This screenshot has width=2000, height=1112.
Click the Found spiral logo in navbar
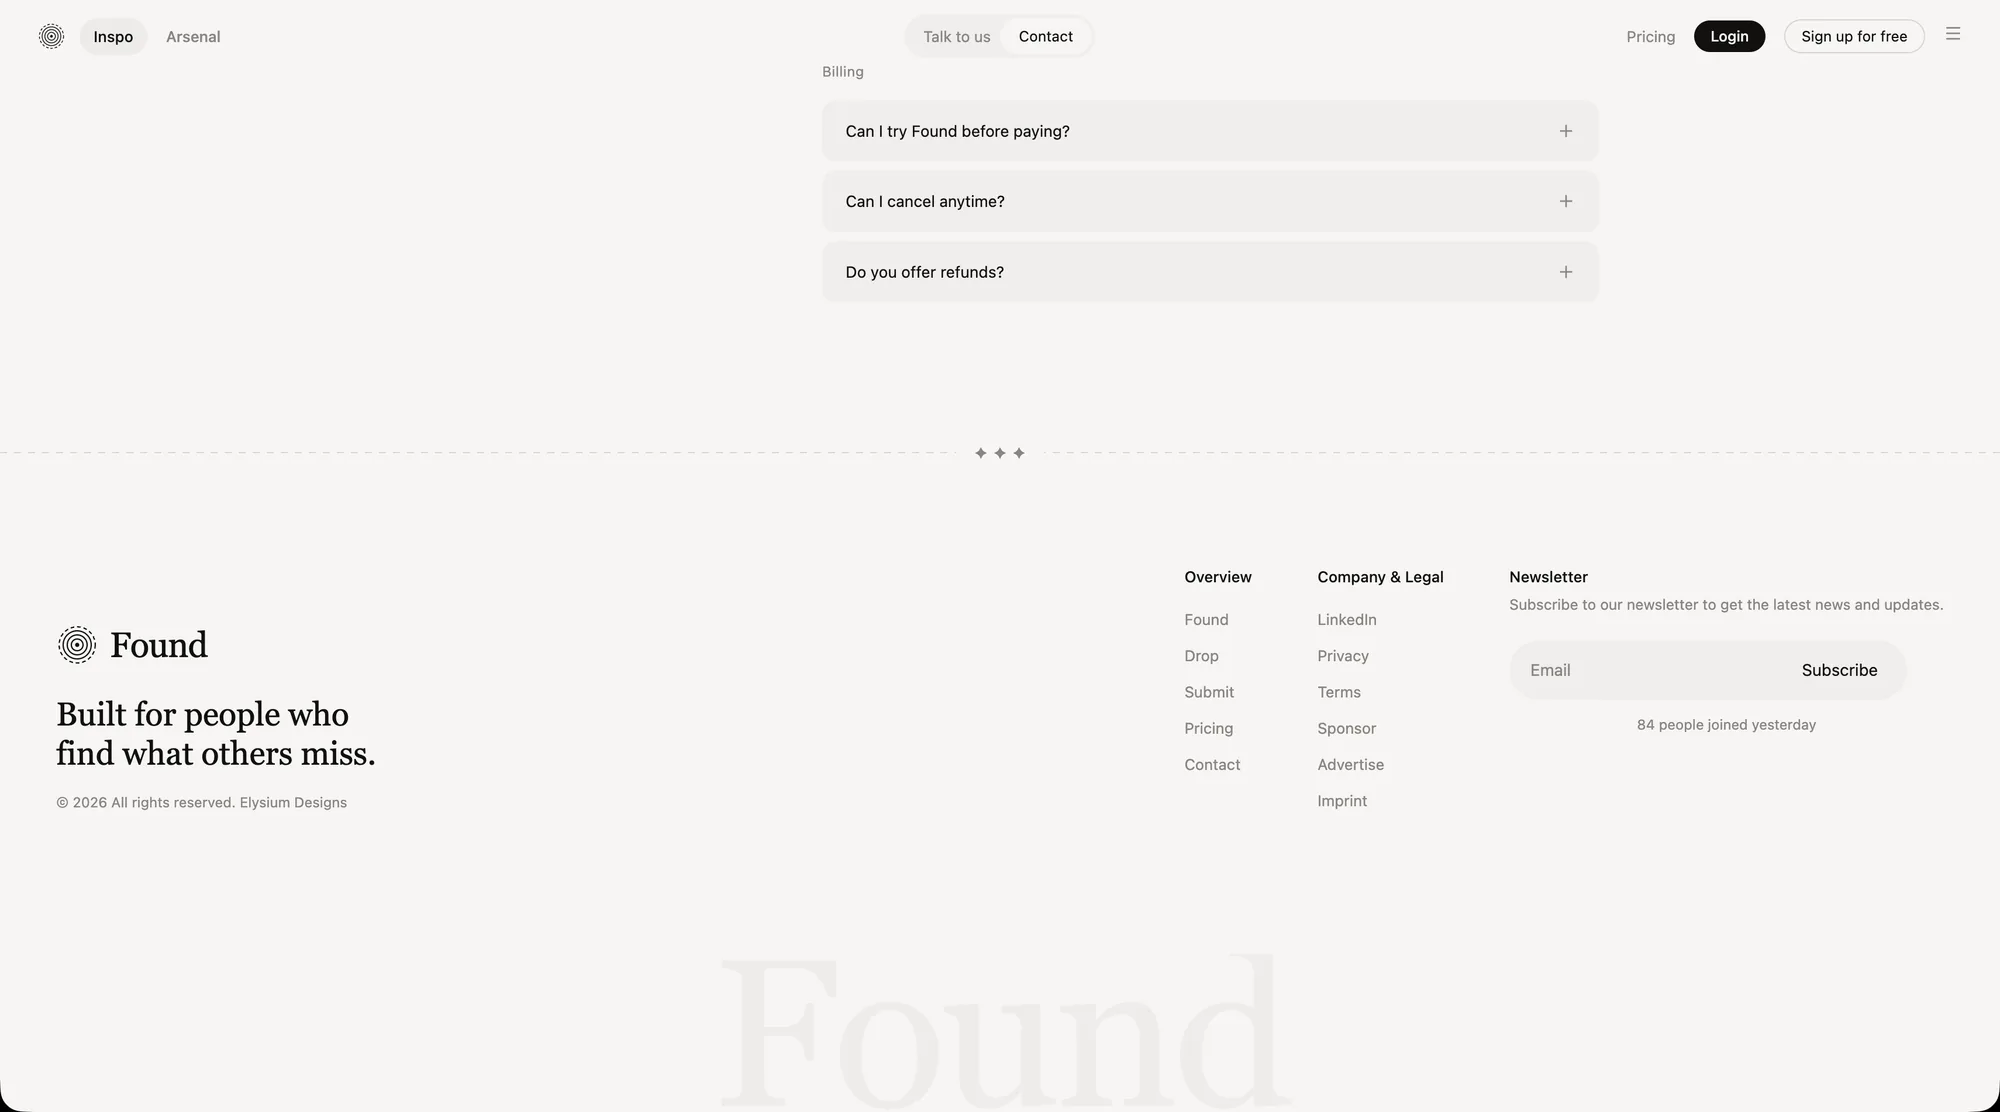pyautogui.click(x=51, y=36)
